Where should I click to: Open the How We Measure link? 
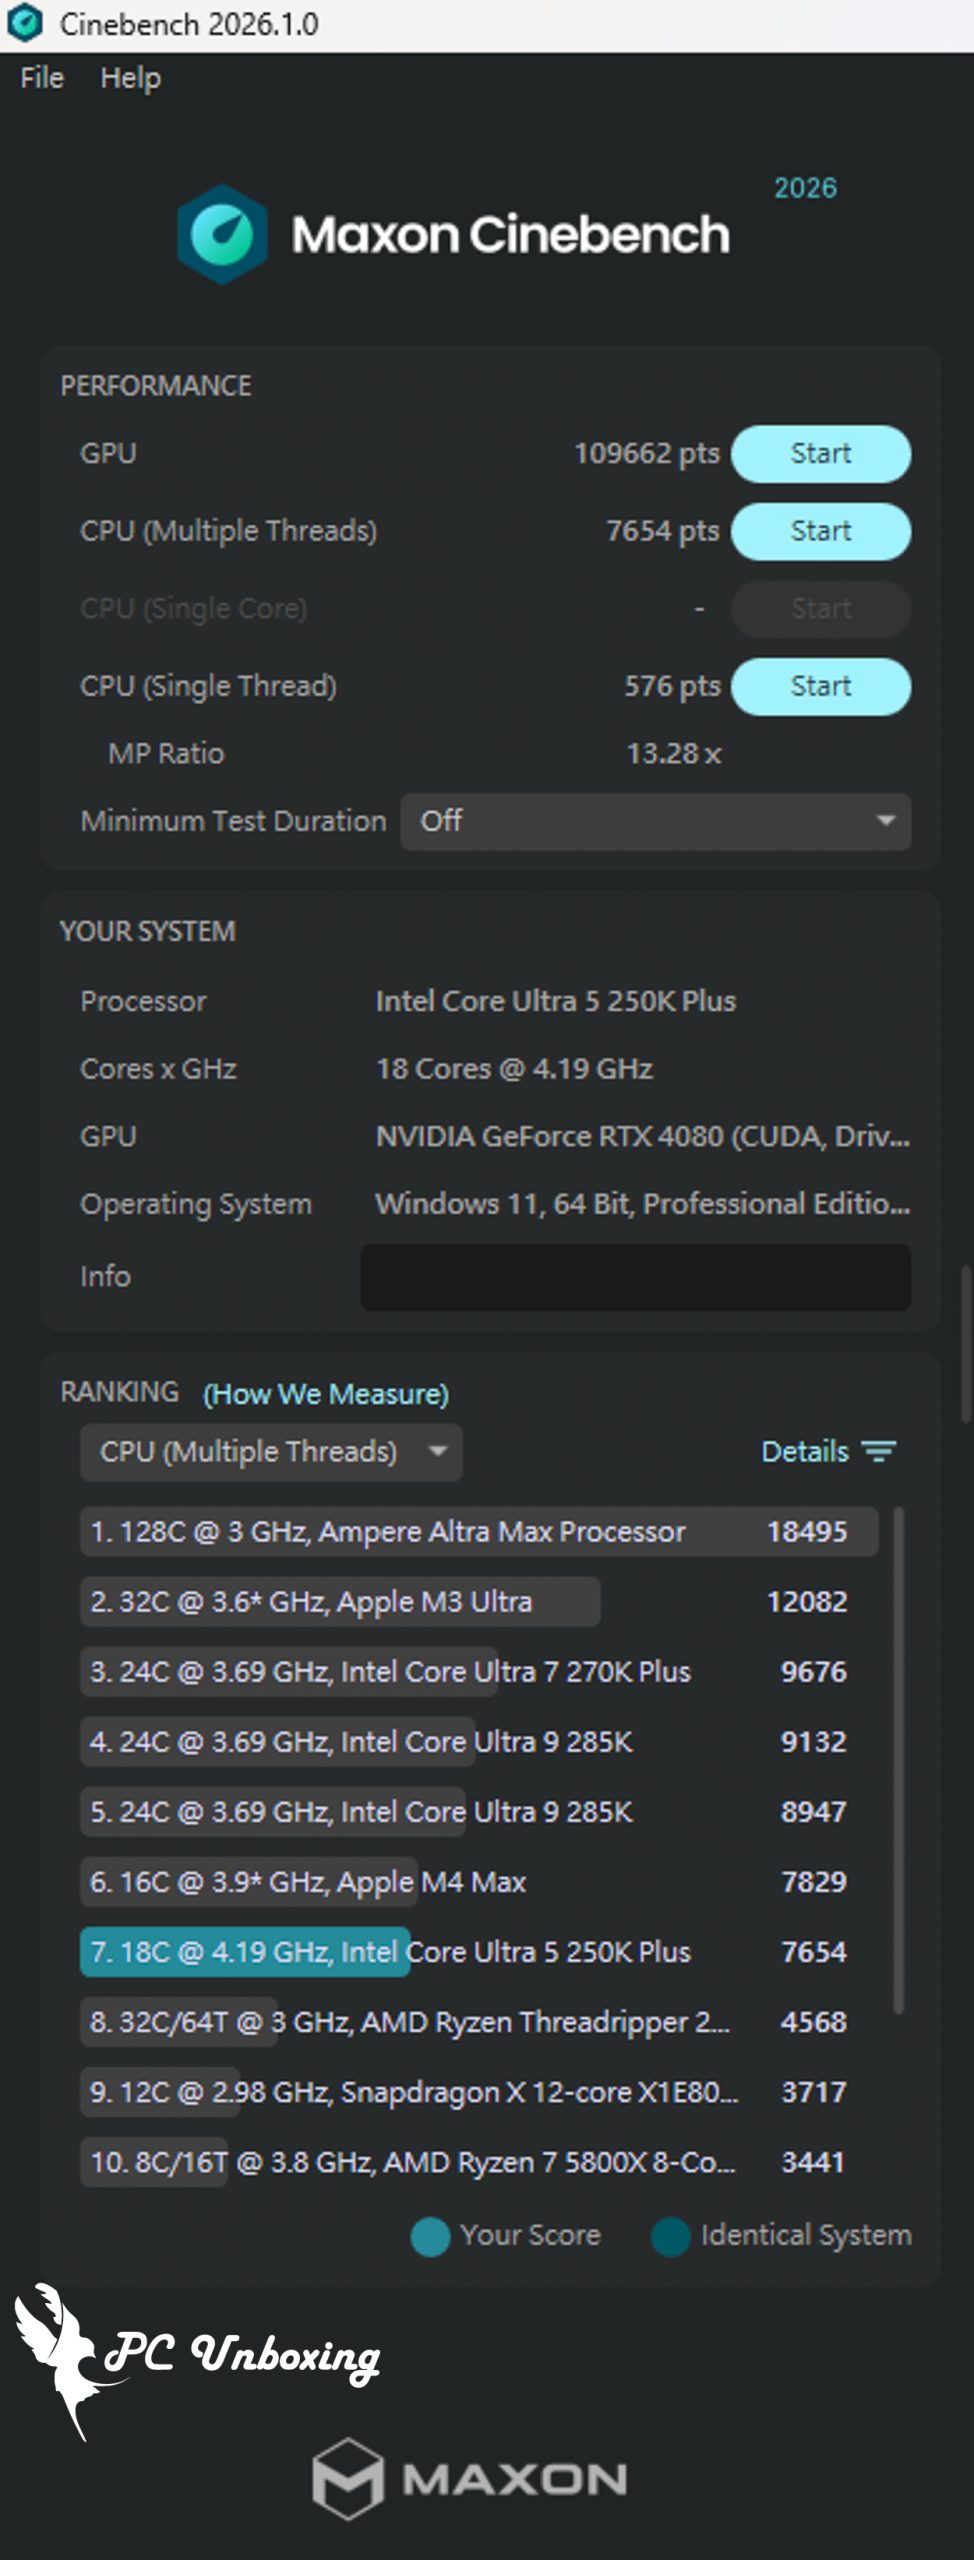(326, 1393)
